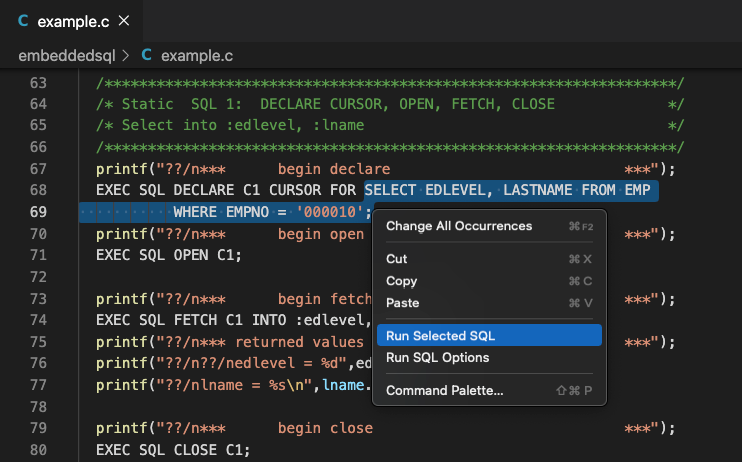Click the Static SQL 1 comment line
Screen dimensions: 742x462
390,104
